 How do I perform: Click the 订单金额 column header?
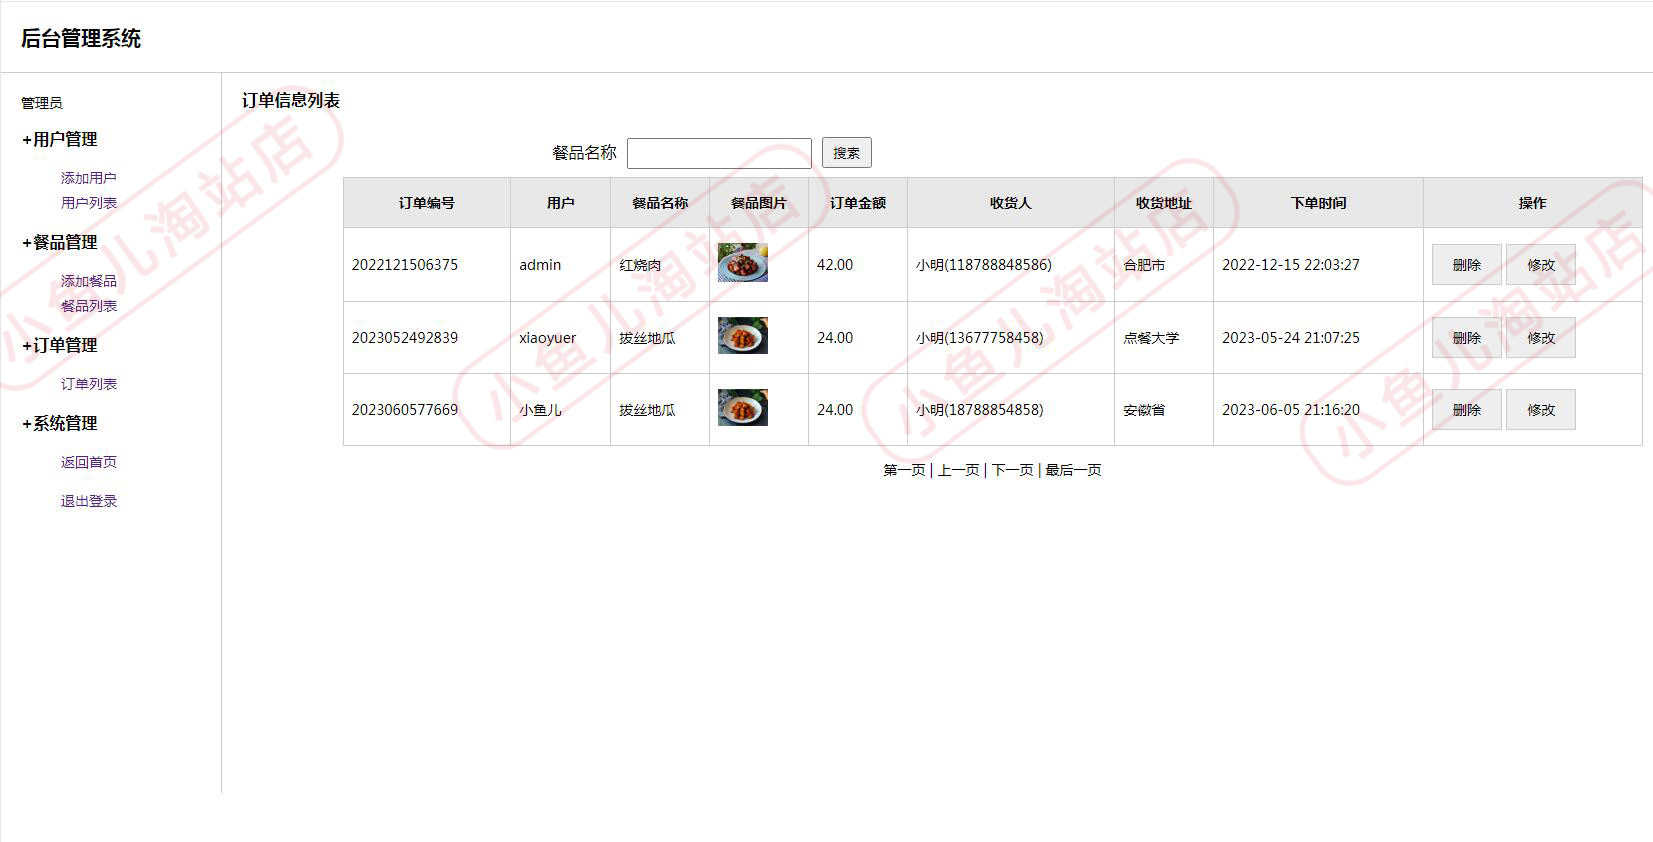[858, 203]
